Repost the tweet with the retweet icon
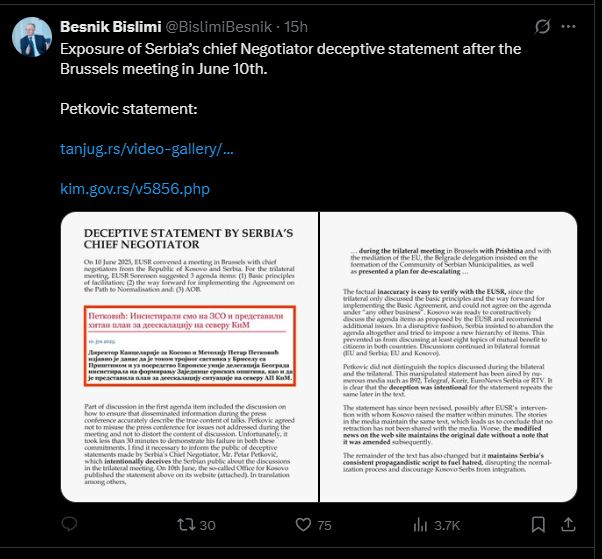 click(x=186, y=525)
